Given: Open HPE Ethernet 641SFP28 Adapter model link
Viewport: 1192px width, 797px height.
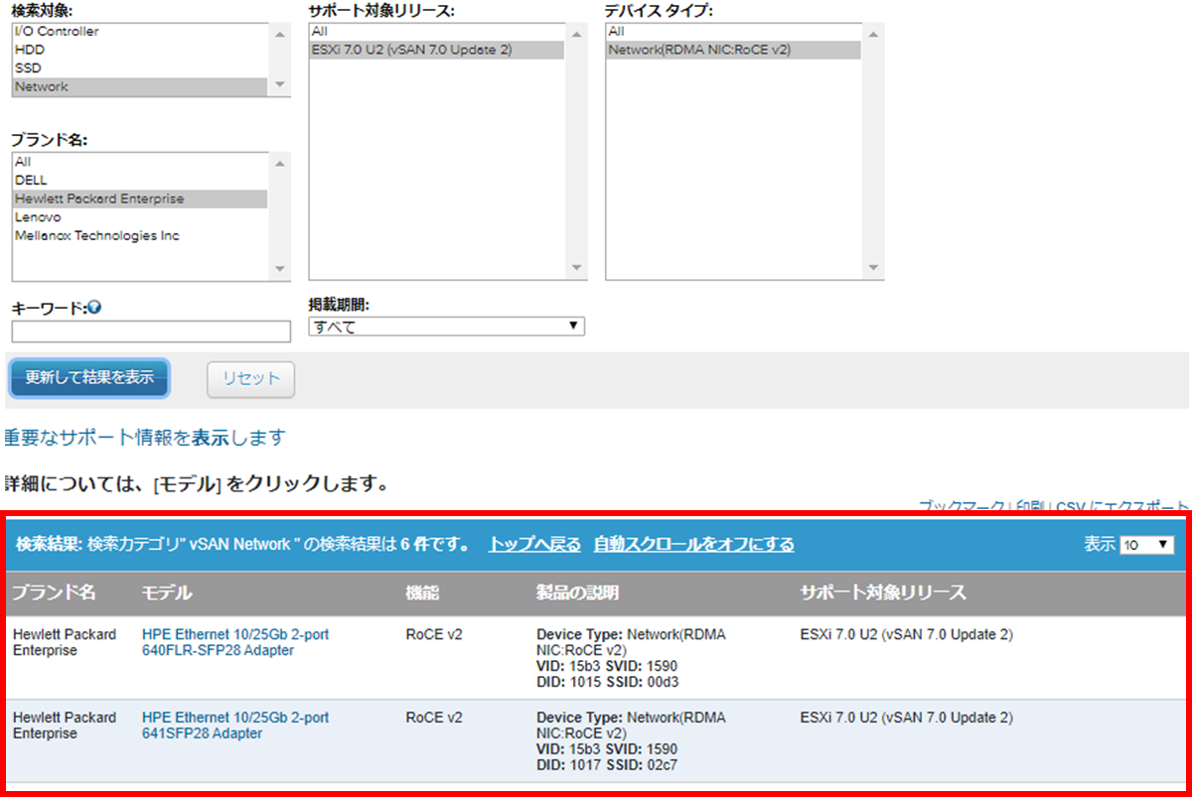Looking at the screenshot, I should click(x=235, y=726).
